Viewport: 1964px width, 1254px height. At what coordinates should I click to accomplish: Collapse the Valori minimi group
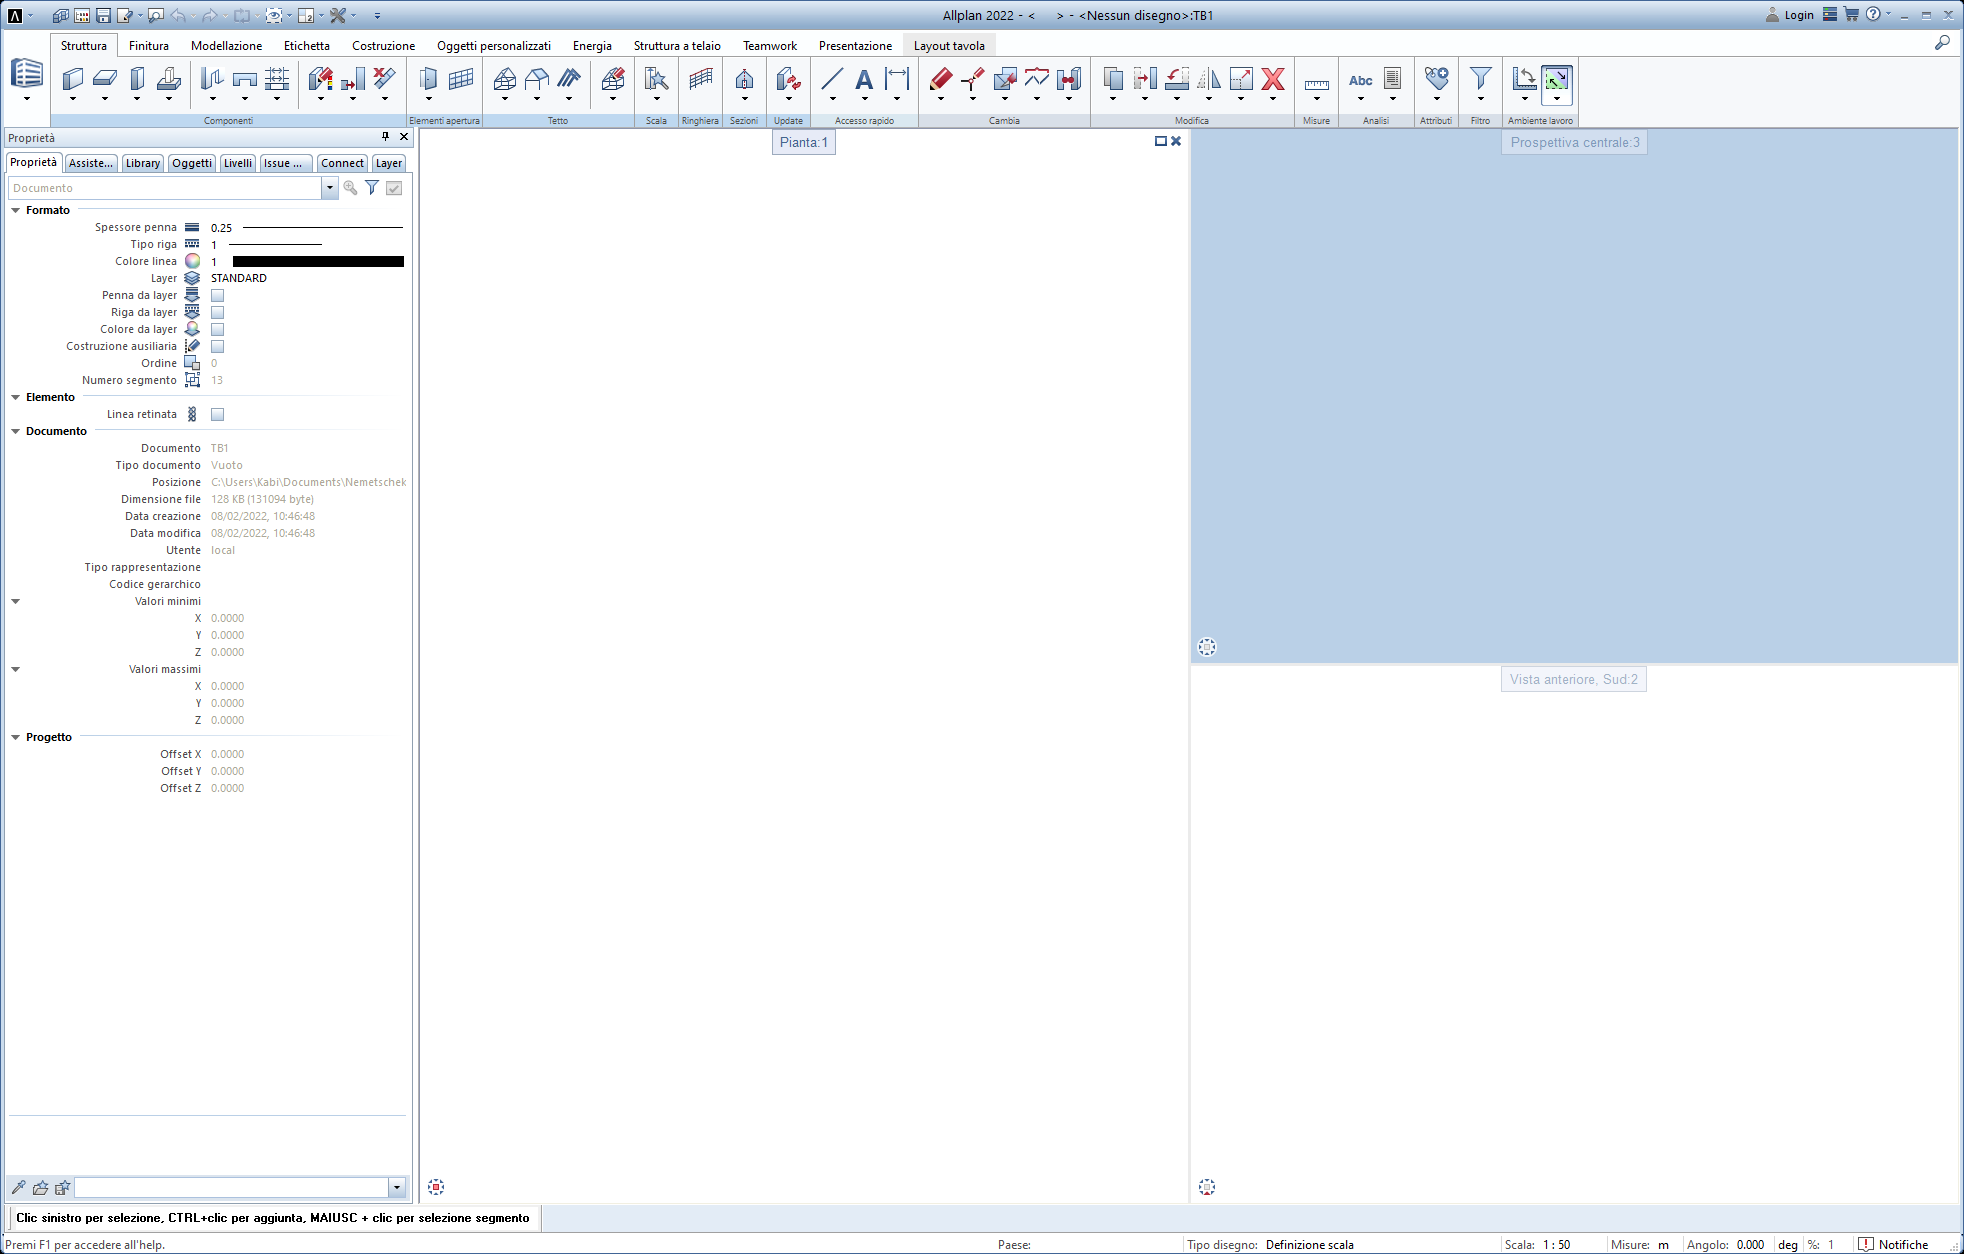point(16,602)
